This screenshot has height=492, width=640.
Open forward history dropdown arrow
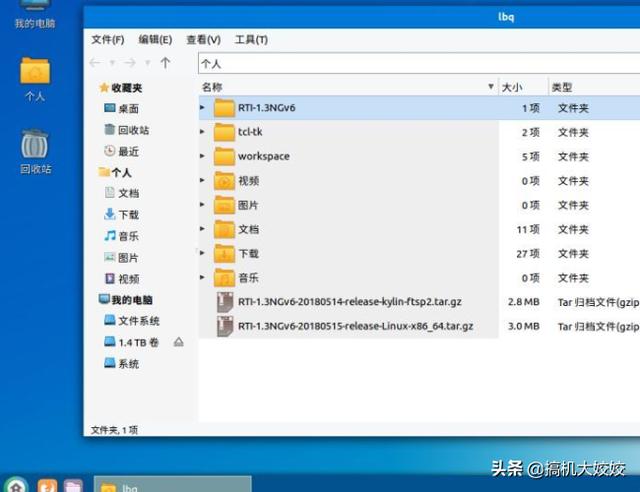(147, 63)
